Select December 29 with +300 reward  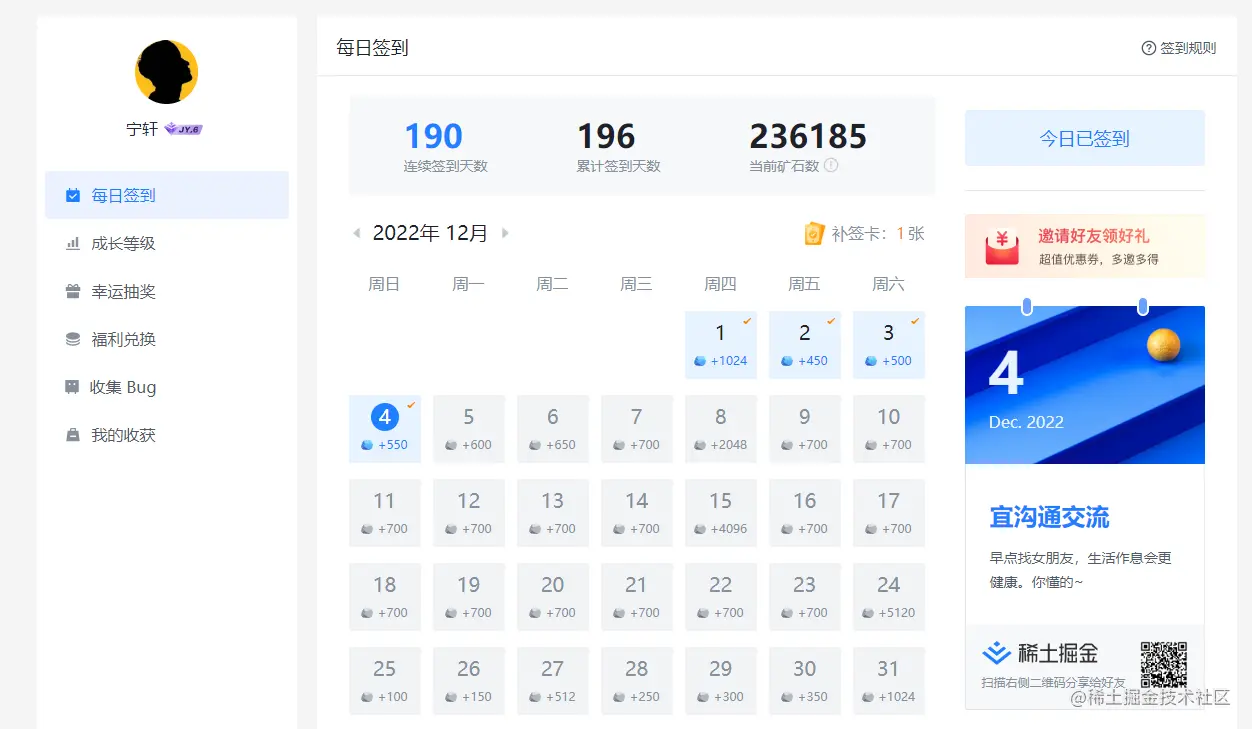pyautogui.click(x=721, y=681)
